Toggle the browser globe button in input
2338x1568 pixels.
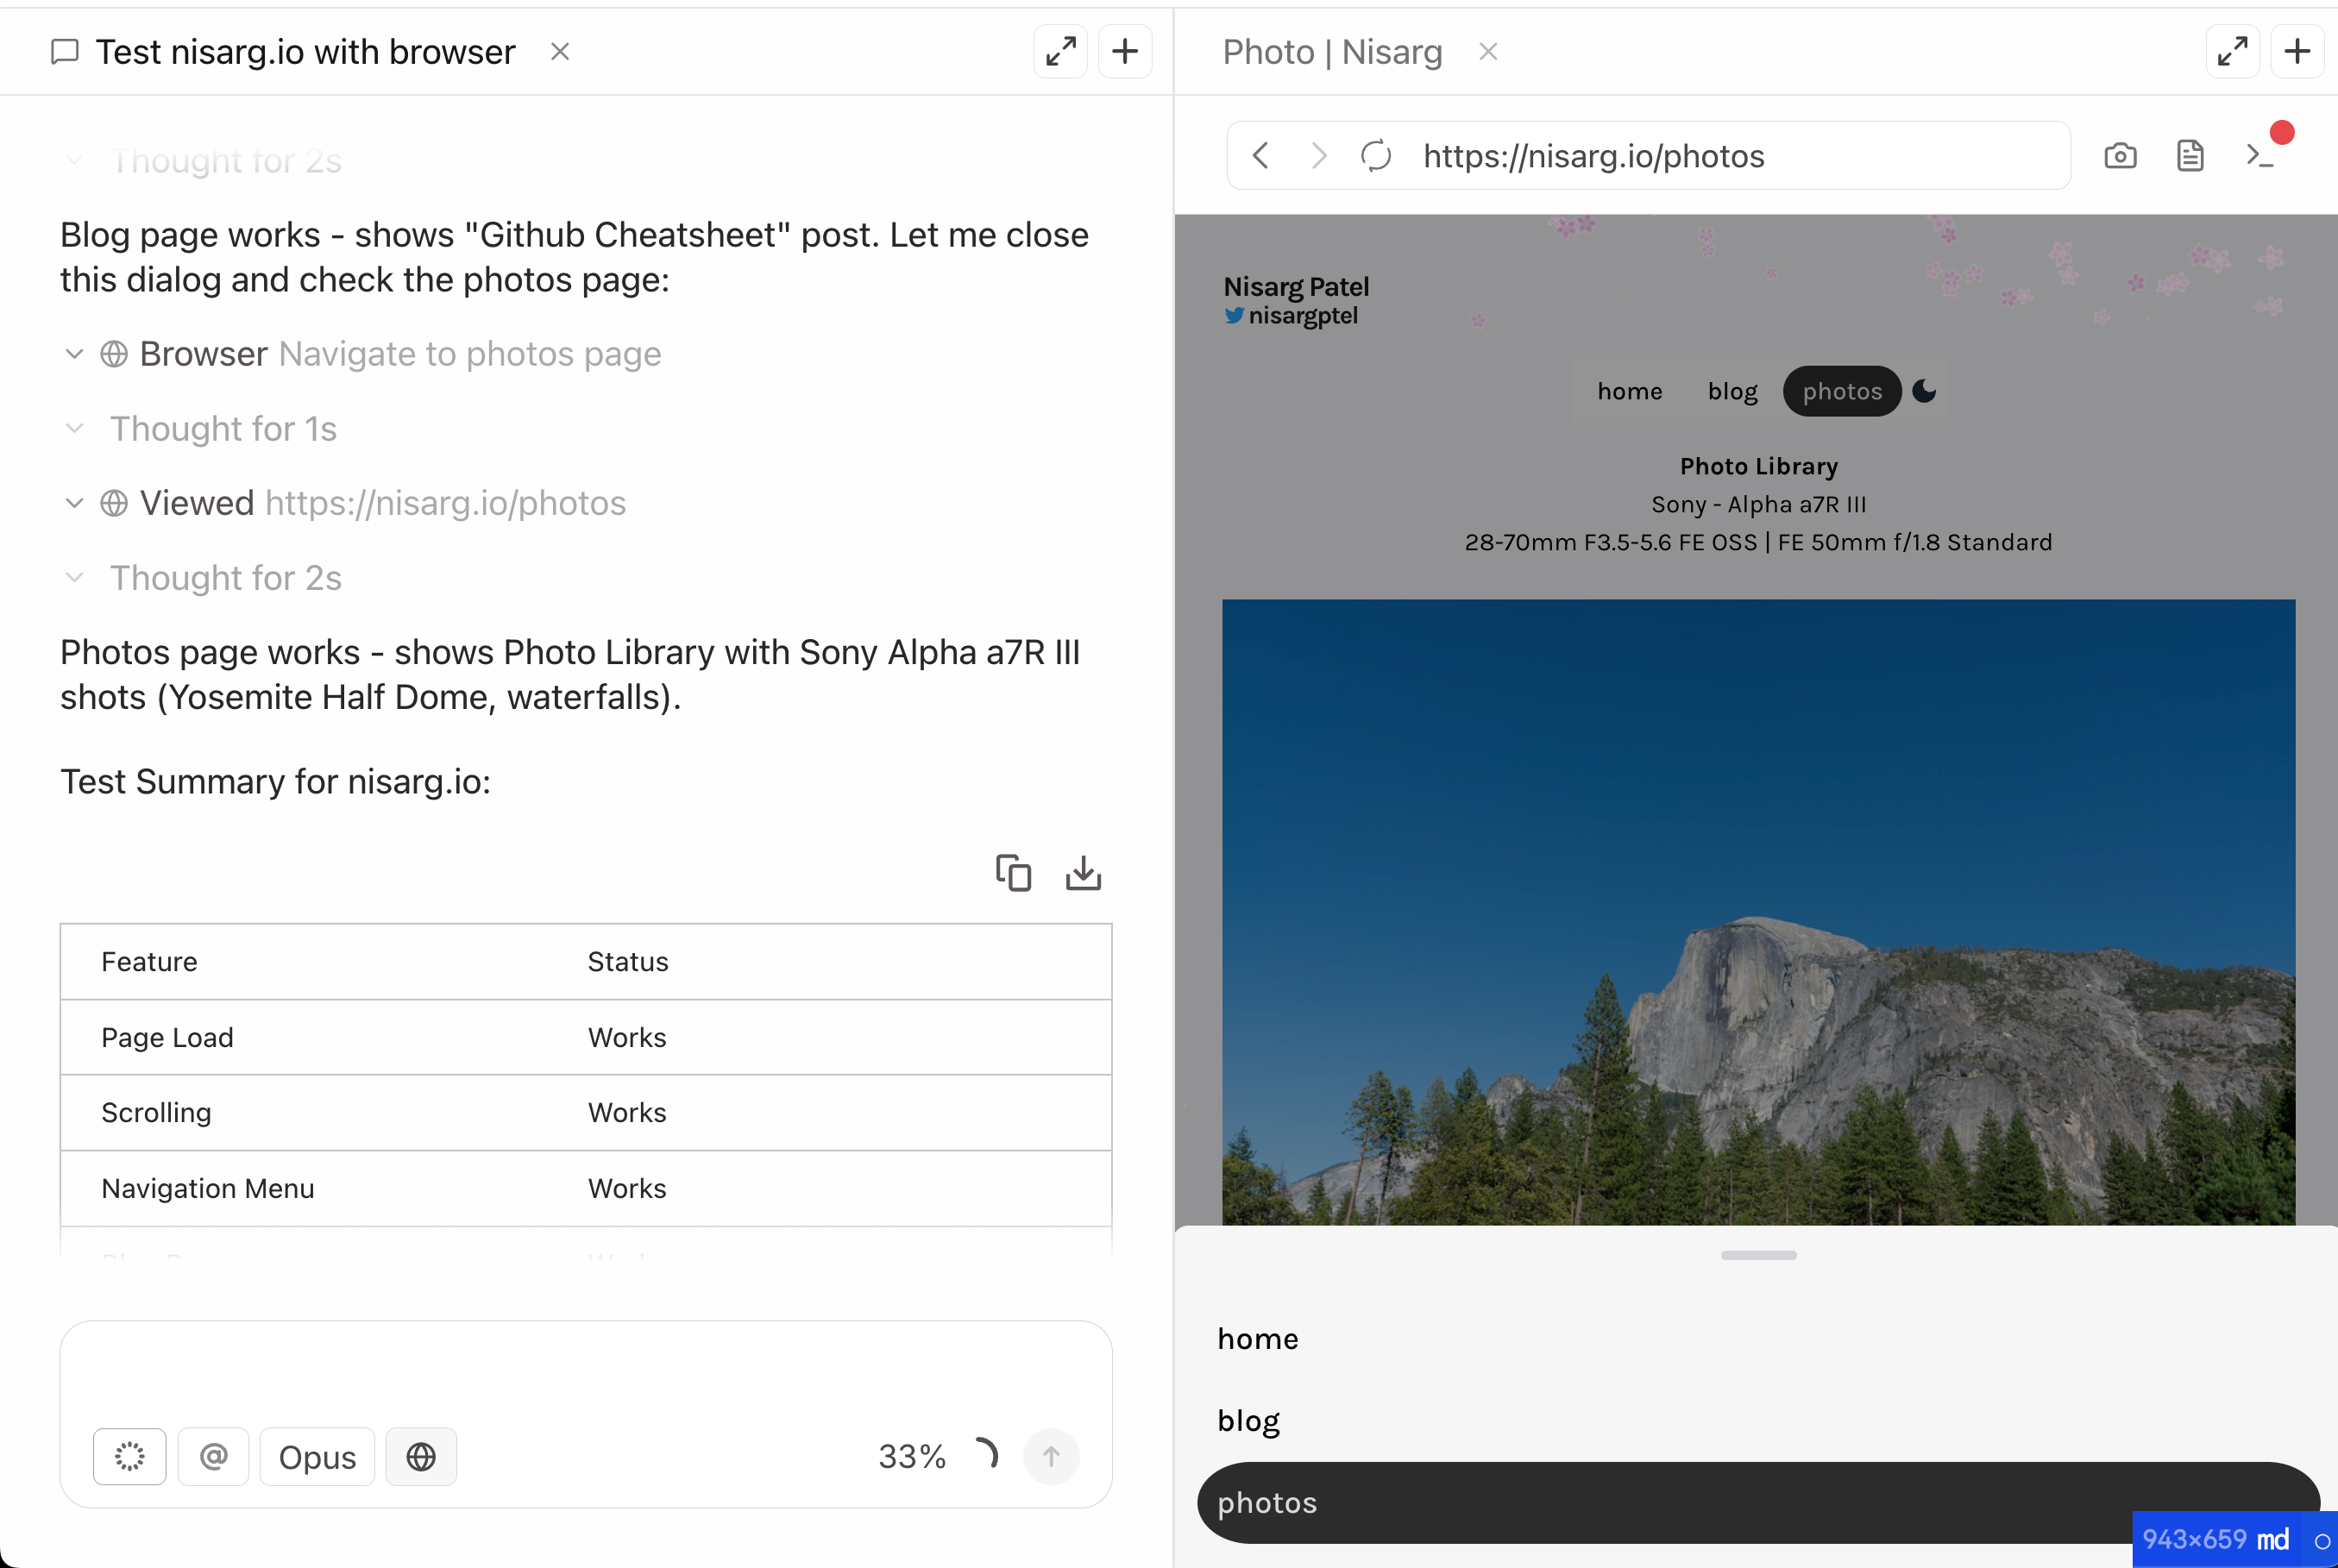tap(421, 1456)
